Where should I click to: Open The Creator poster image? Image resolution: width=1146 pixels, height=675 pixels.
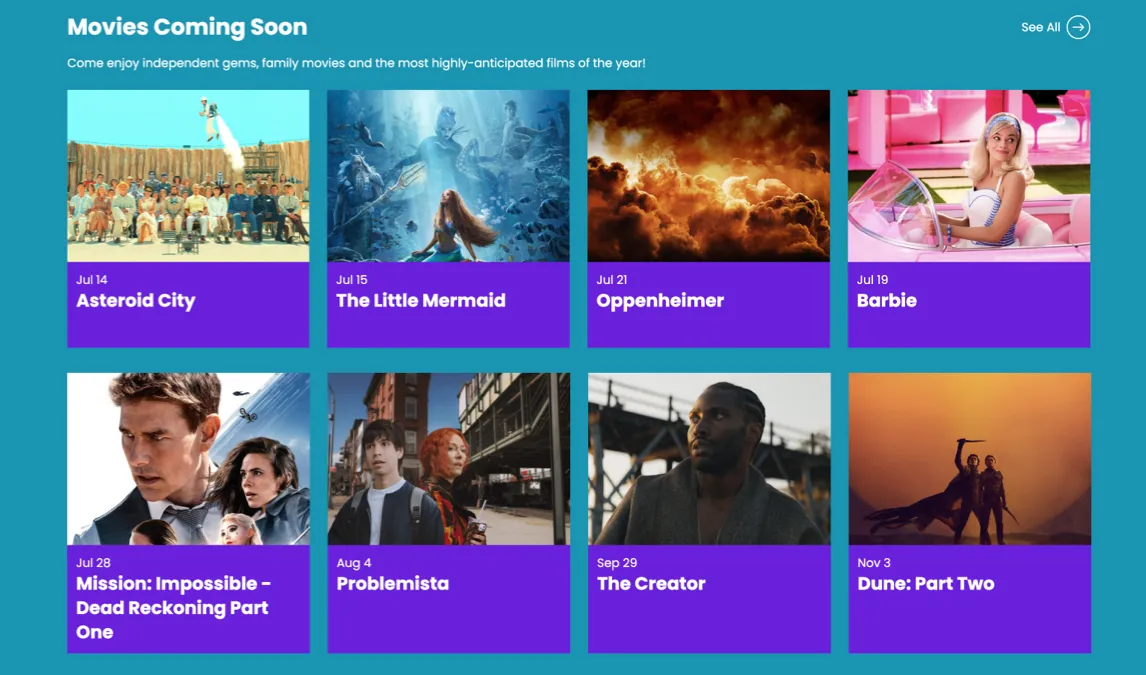tap(709, 459)
